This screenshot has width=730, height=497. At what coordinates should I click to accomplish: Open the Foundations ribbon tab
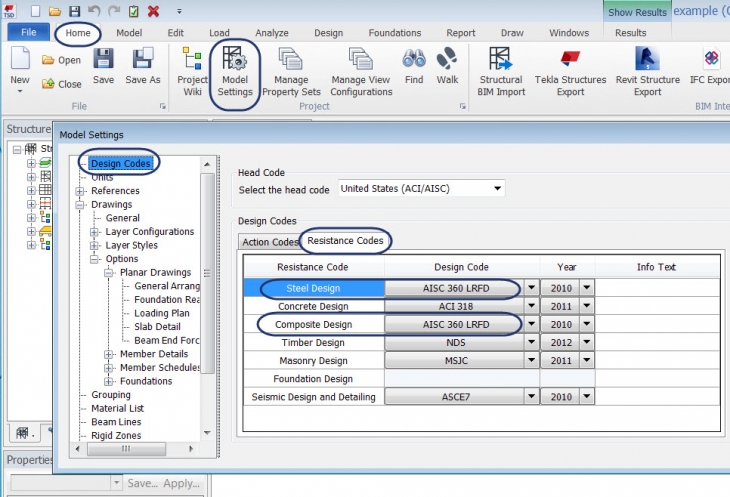[x=394, y=32]
